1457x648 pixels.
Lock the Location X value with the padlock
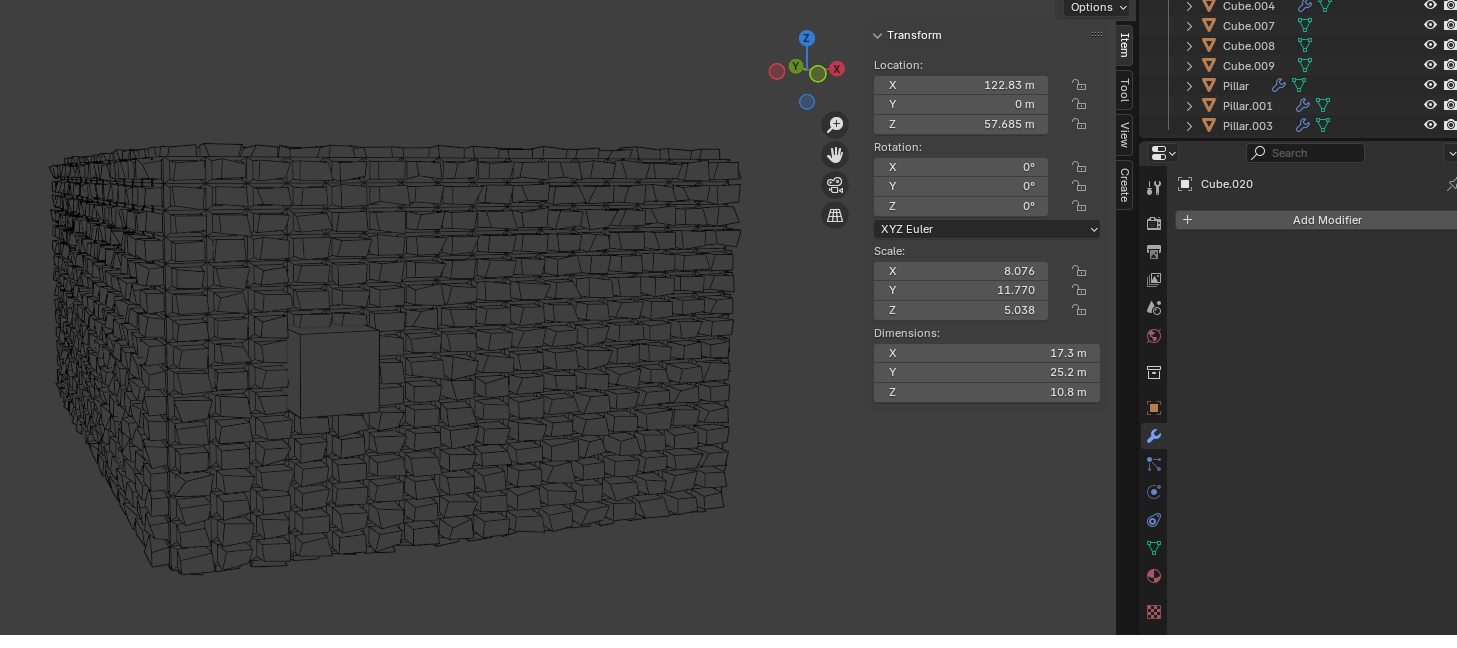click(x=1079, y=85)
